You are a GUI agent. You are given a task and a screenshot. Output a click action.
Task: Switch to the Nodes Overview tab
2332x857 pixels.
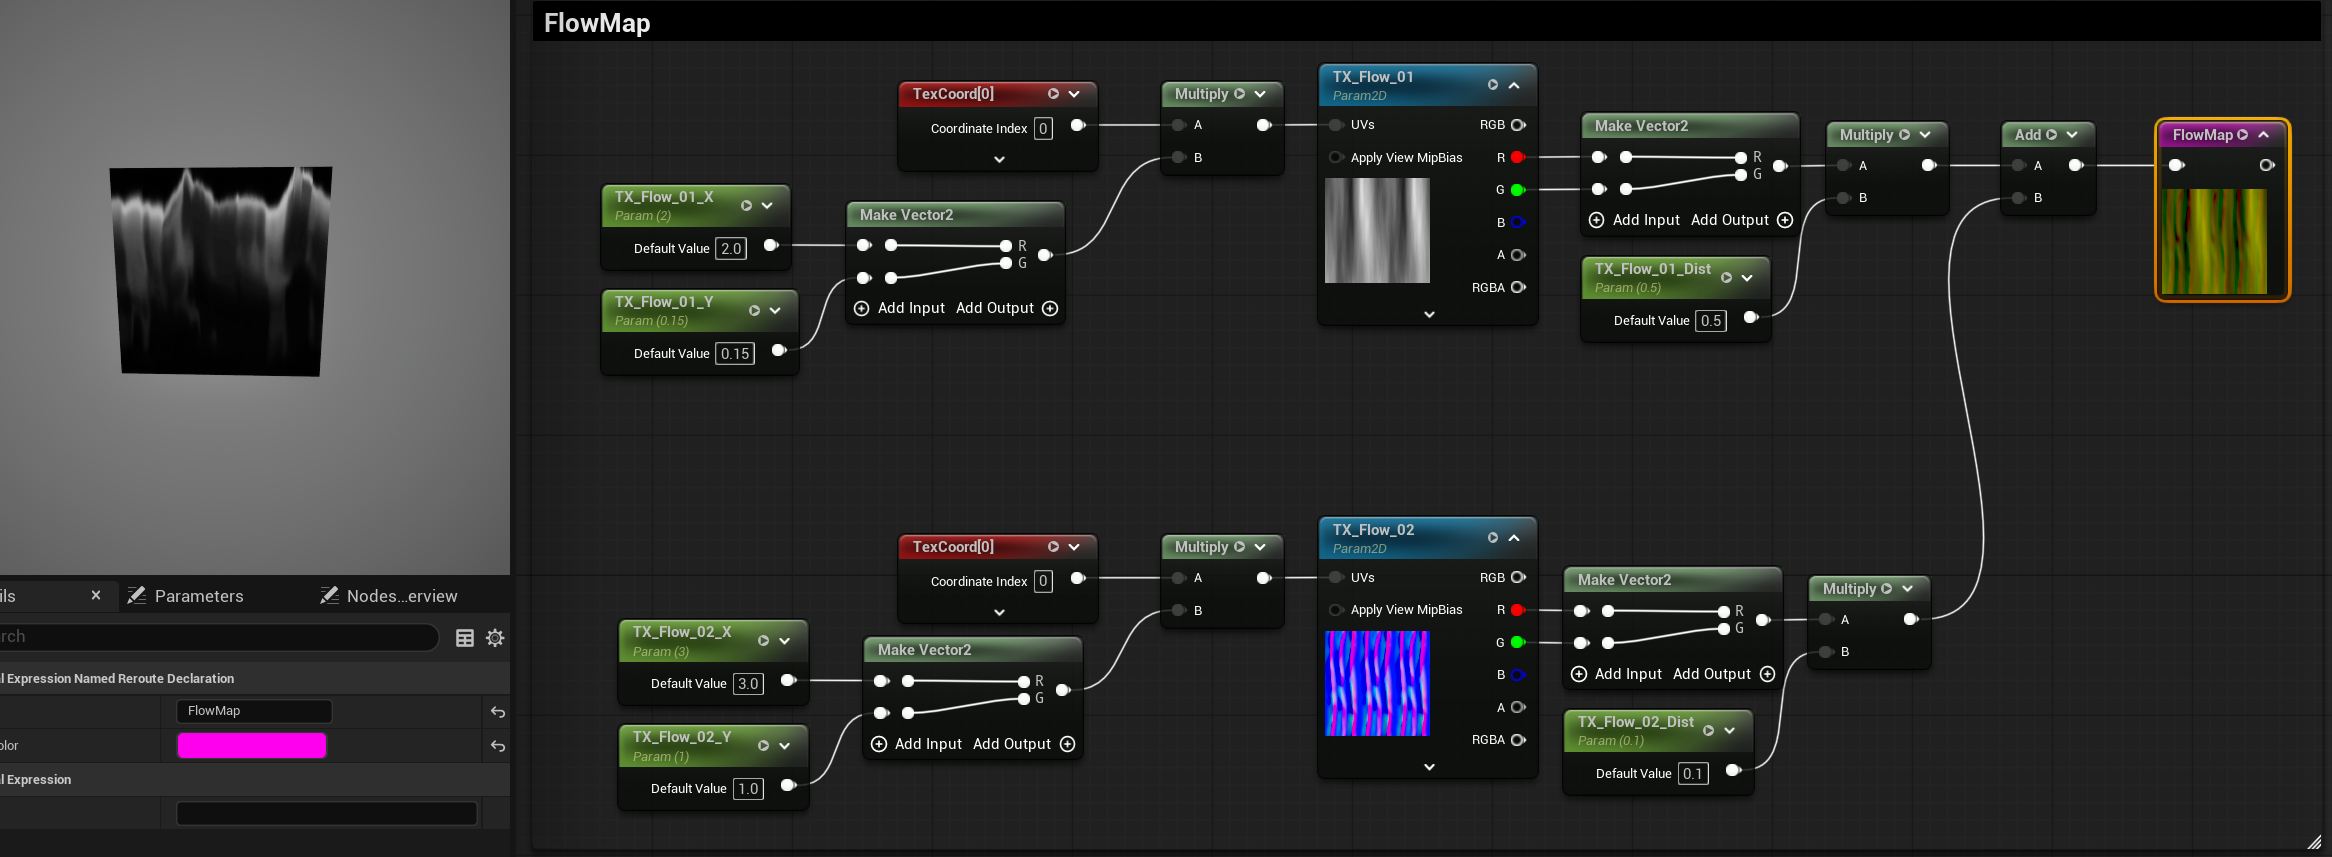click(389, 596)
